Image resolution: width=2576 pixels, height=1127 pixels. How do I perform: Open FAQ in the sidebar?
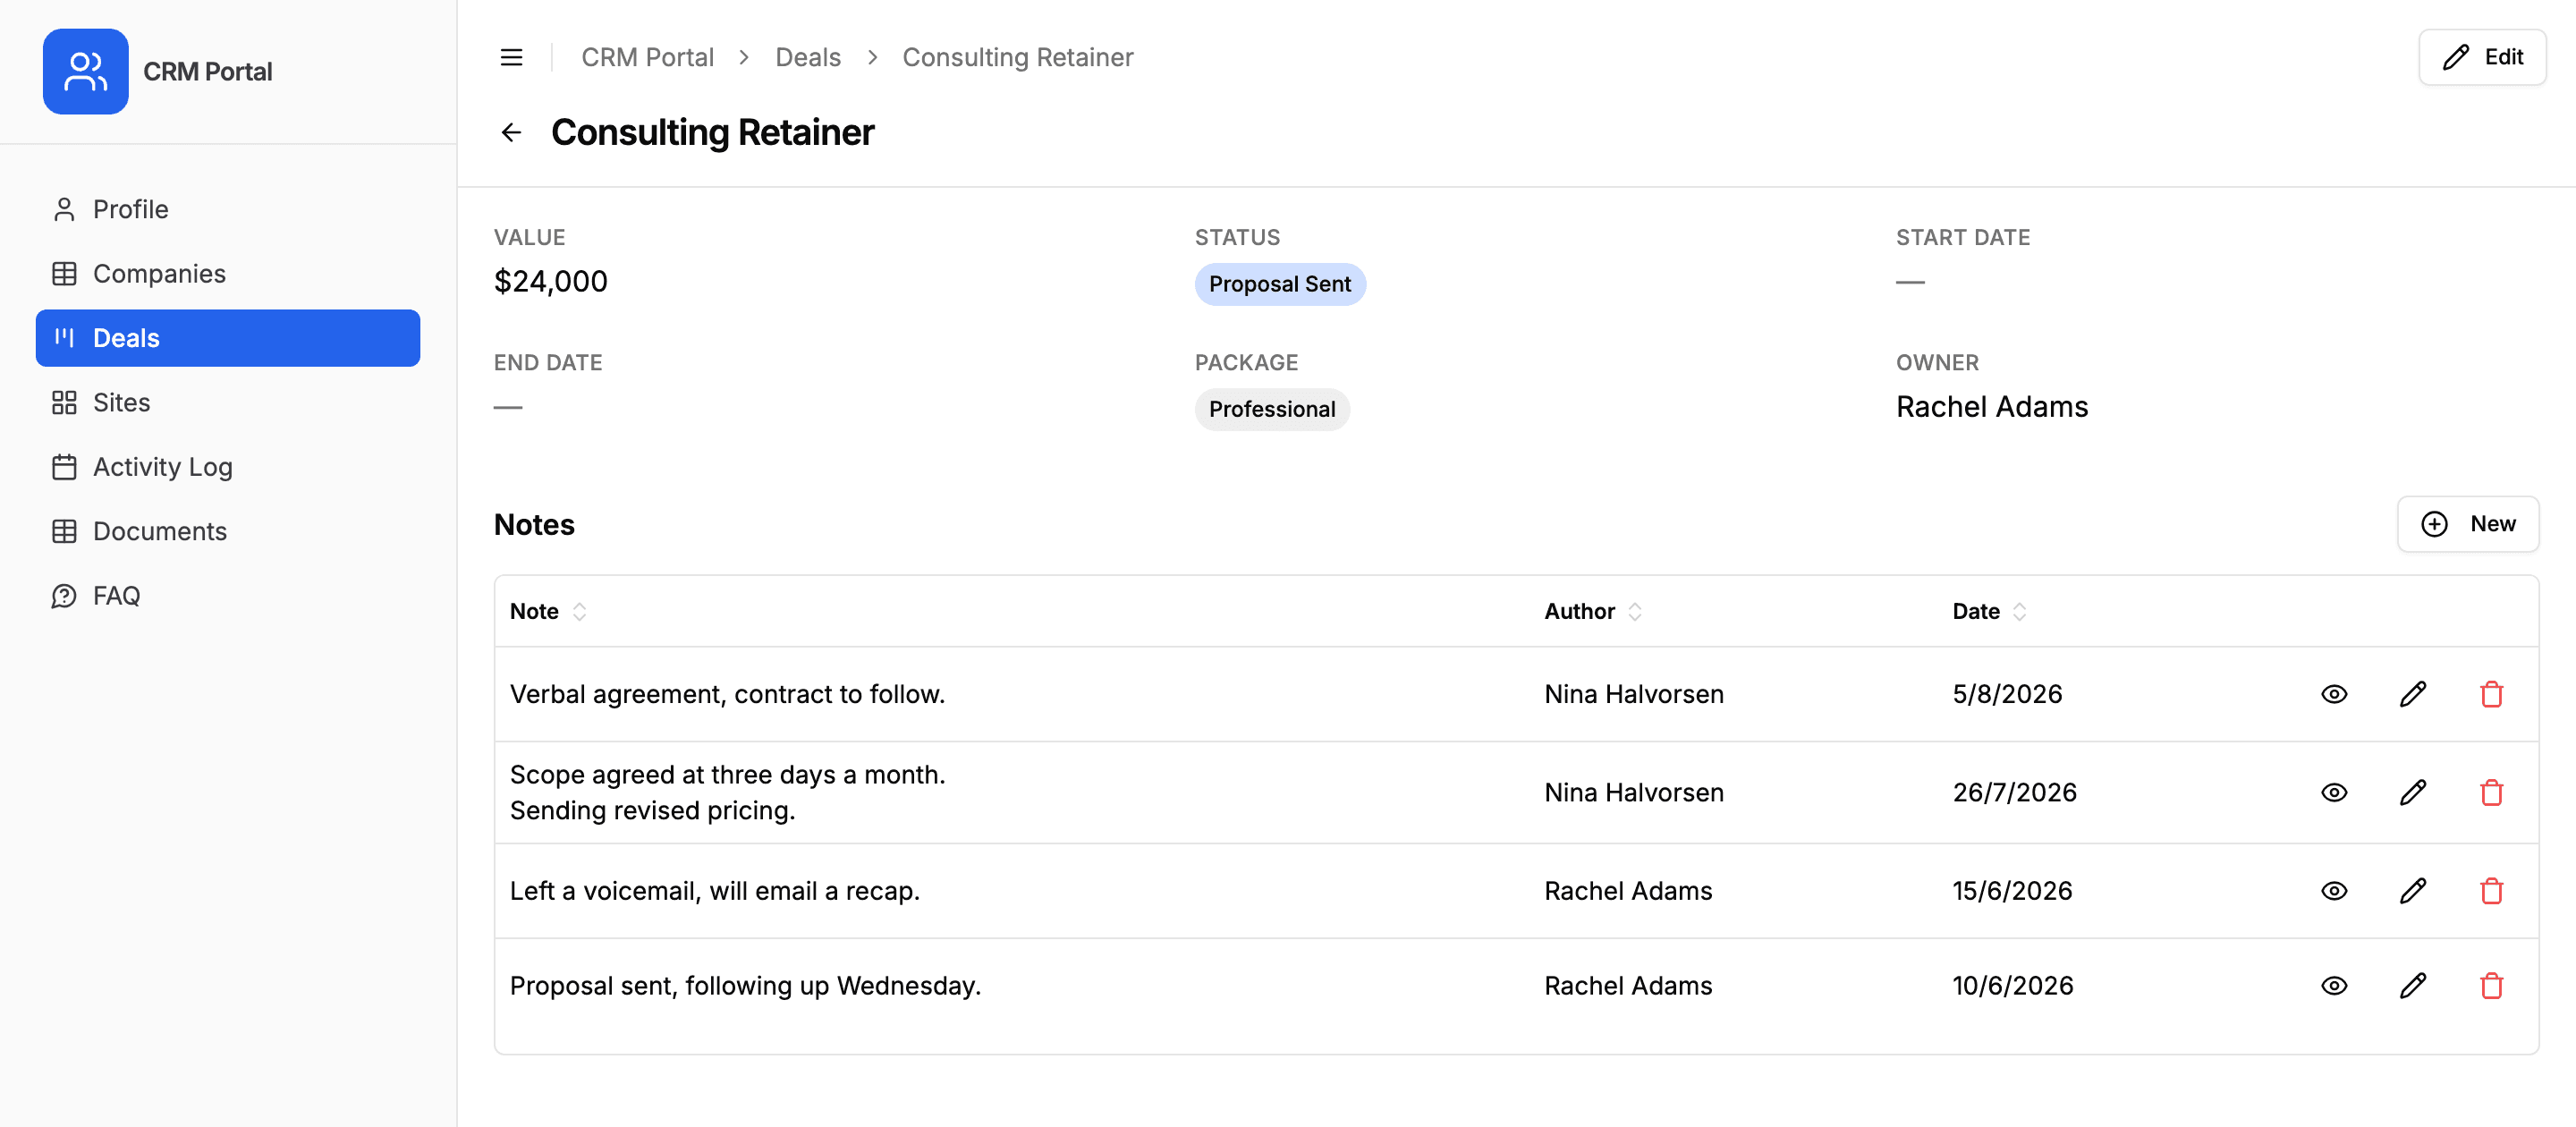tap(228, 596)
